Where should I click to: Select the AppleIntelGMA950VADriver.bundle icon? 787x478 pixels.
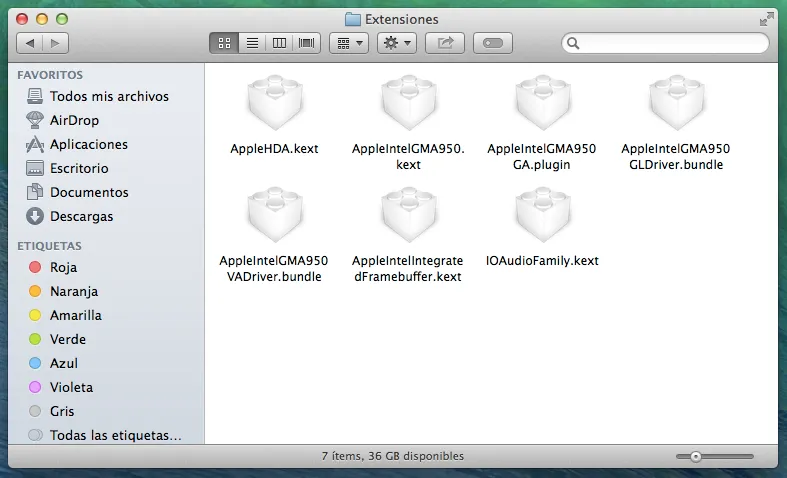tap(275, 215)
